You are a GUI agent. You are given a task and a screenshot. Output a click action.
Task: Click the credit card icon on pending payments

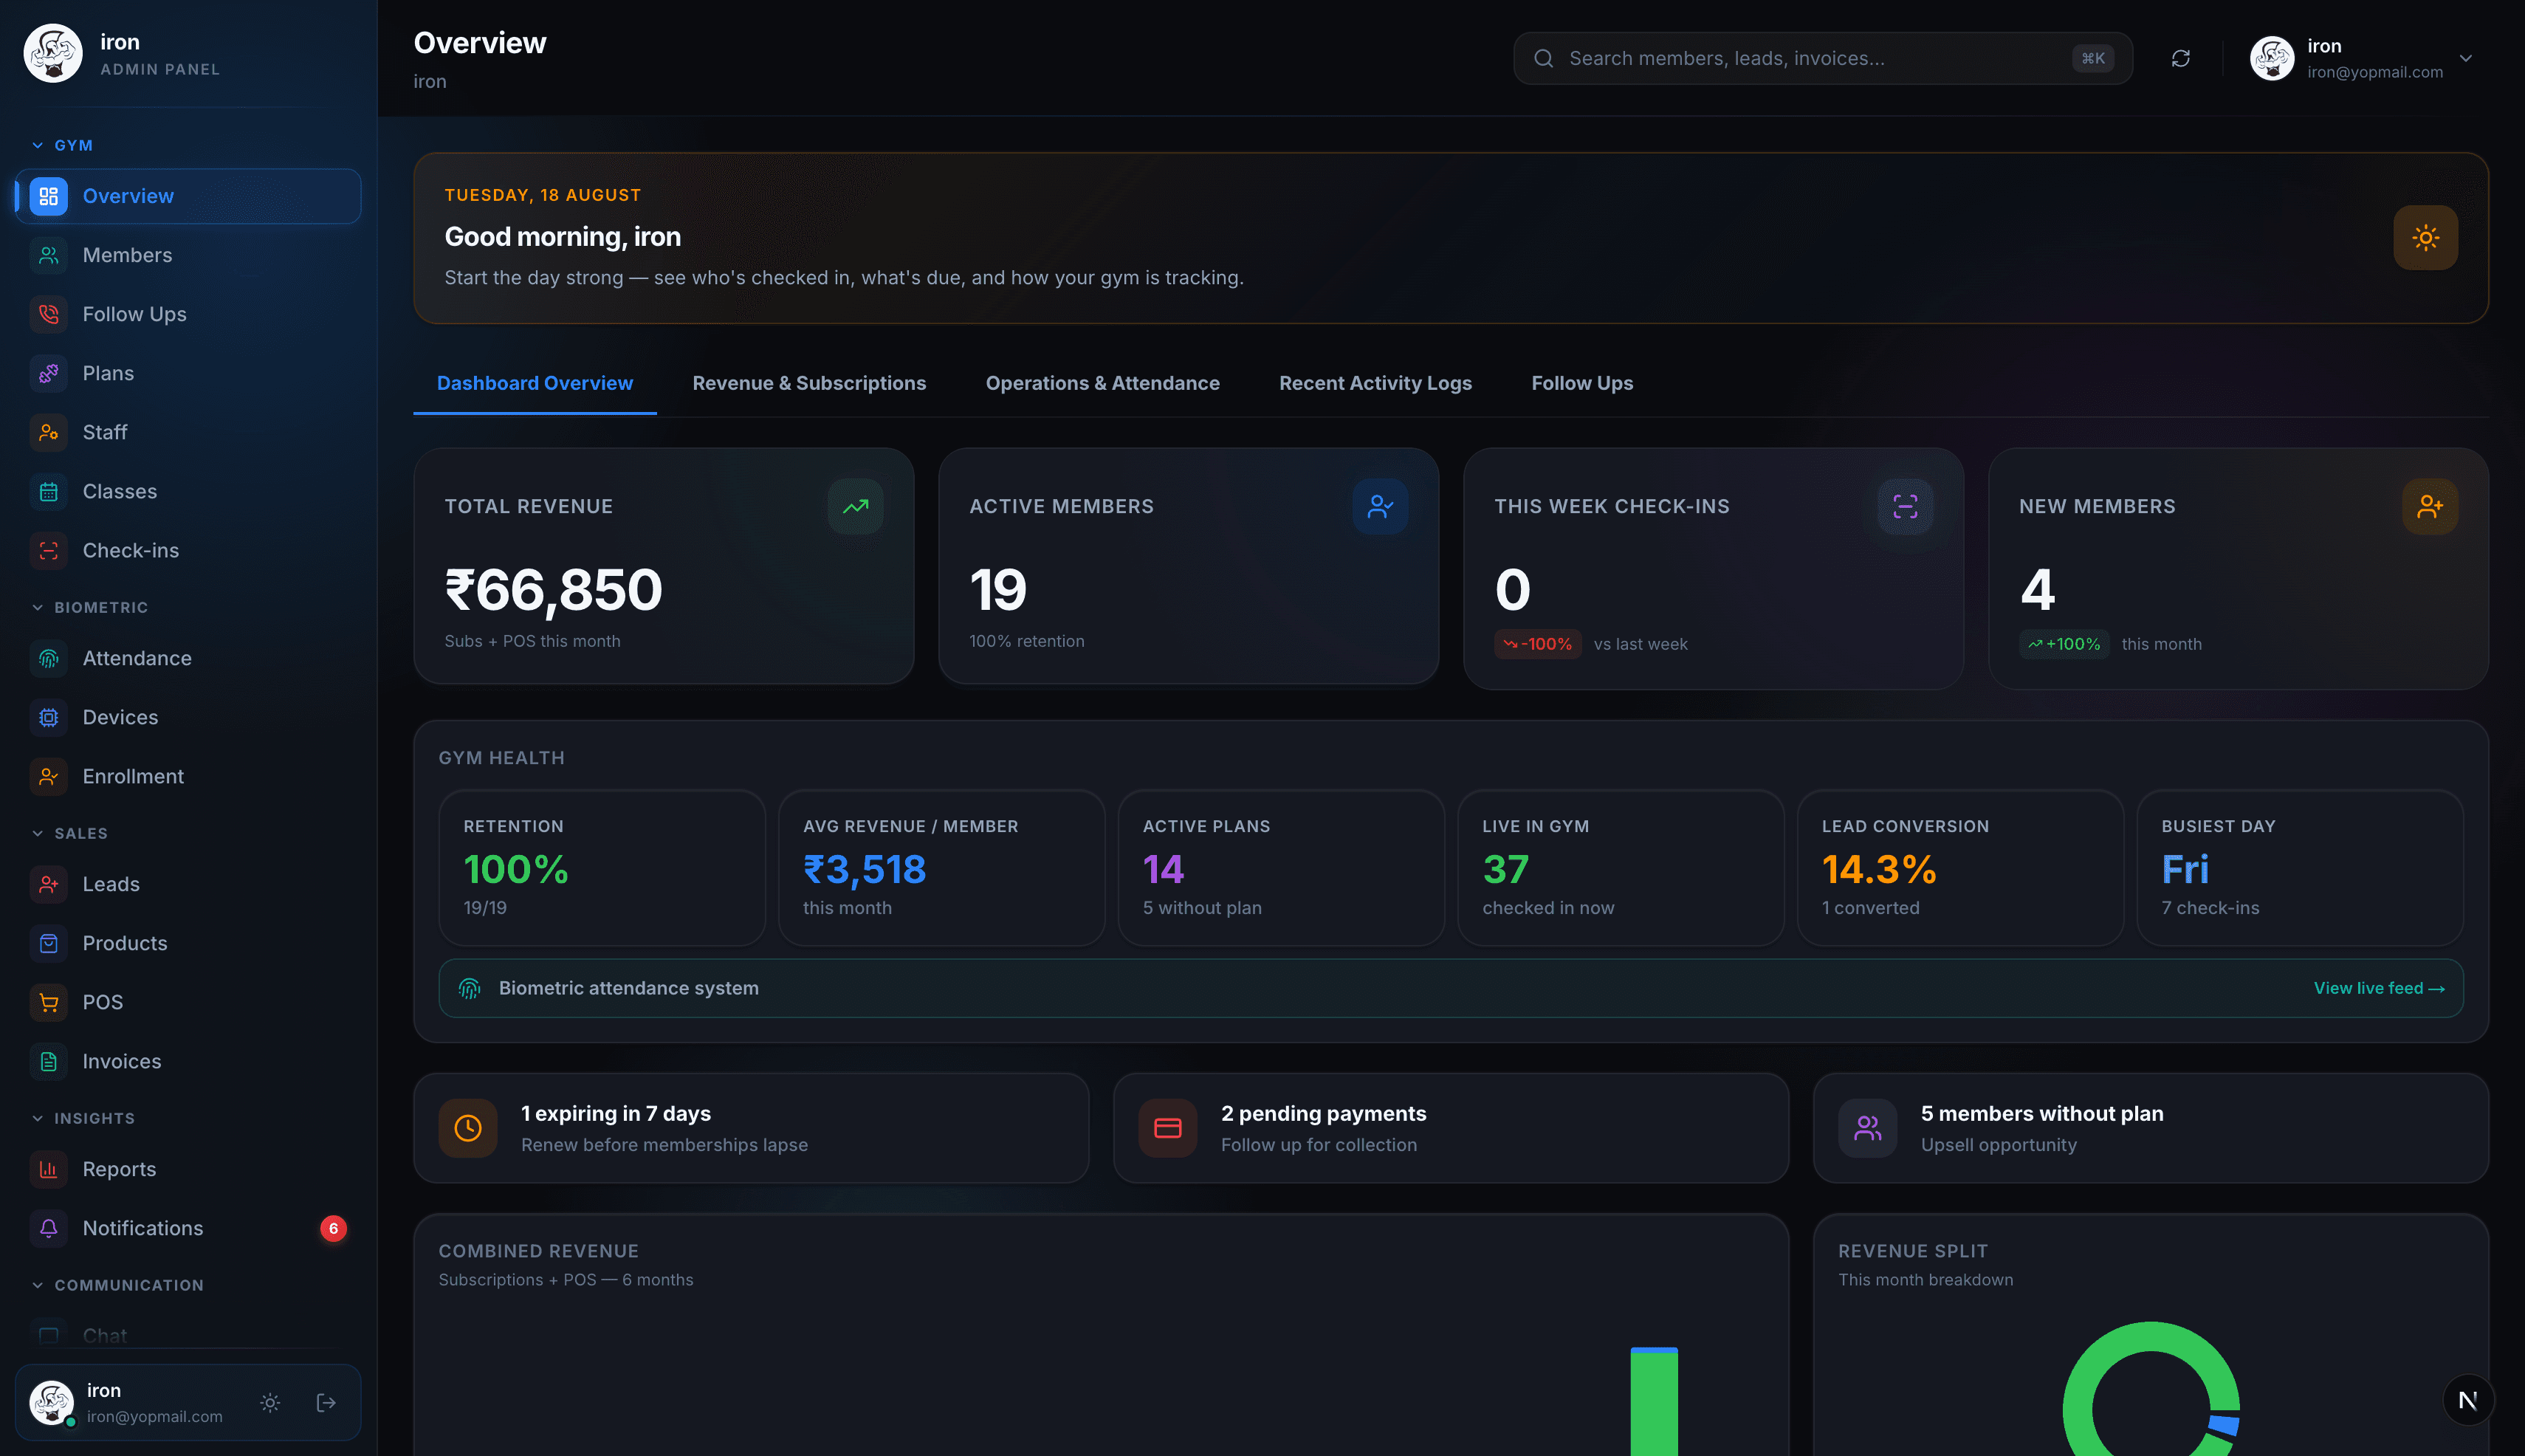coord(1168,1128)
